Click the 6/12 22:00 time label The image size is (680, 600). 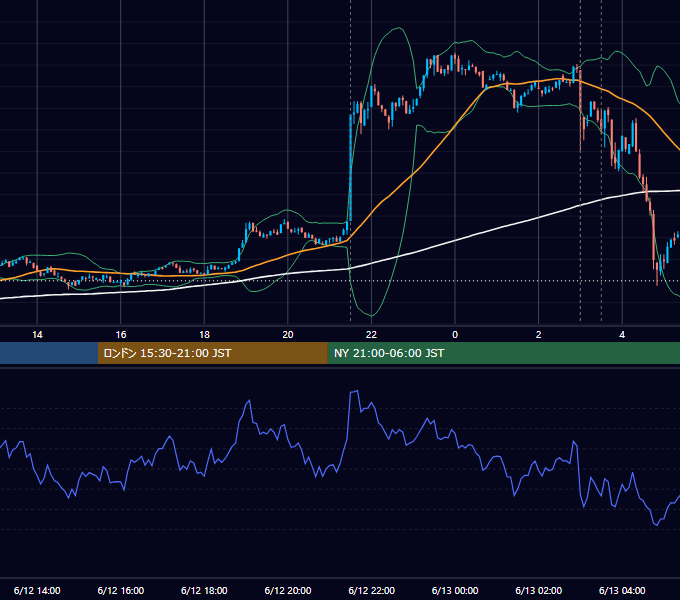point(371,590)
